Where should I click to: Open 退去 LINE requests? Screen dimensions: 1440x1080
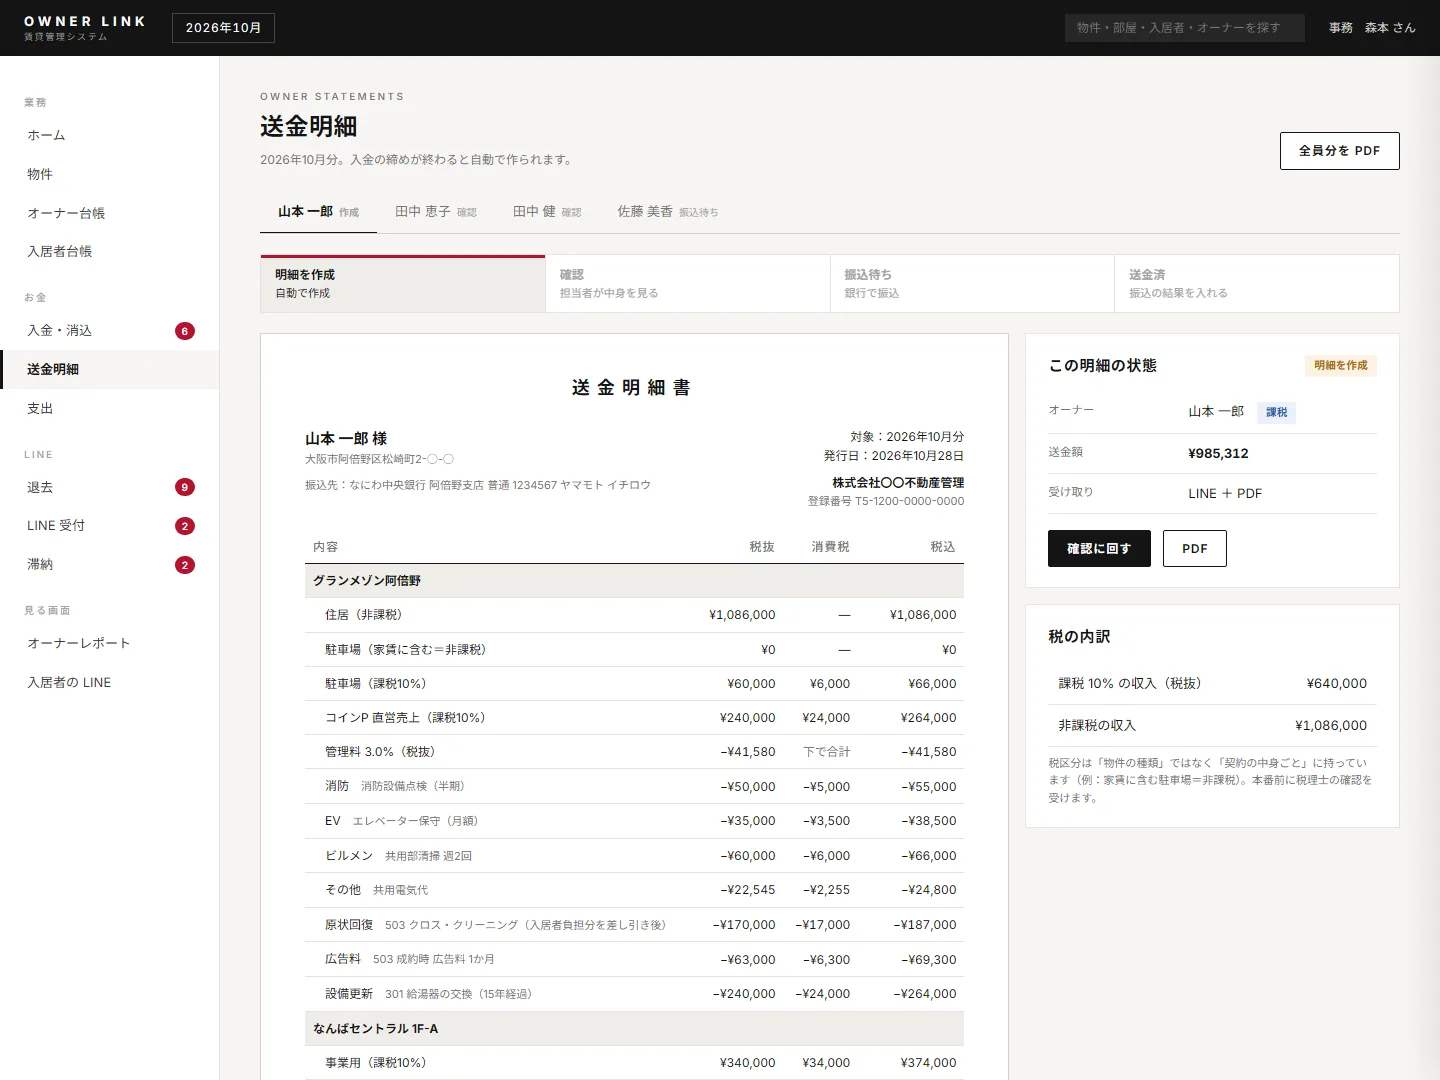[x=110, y=487]
